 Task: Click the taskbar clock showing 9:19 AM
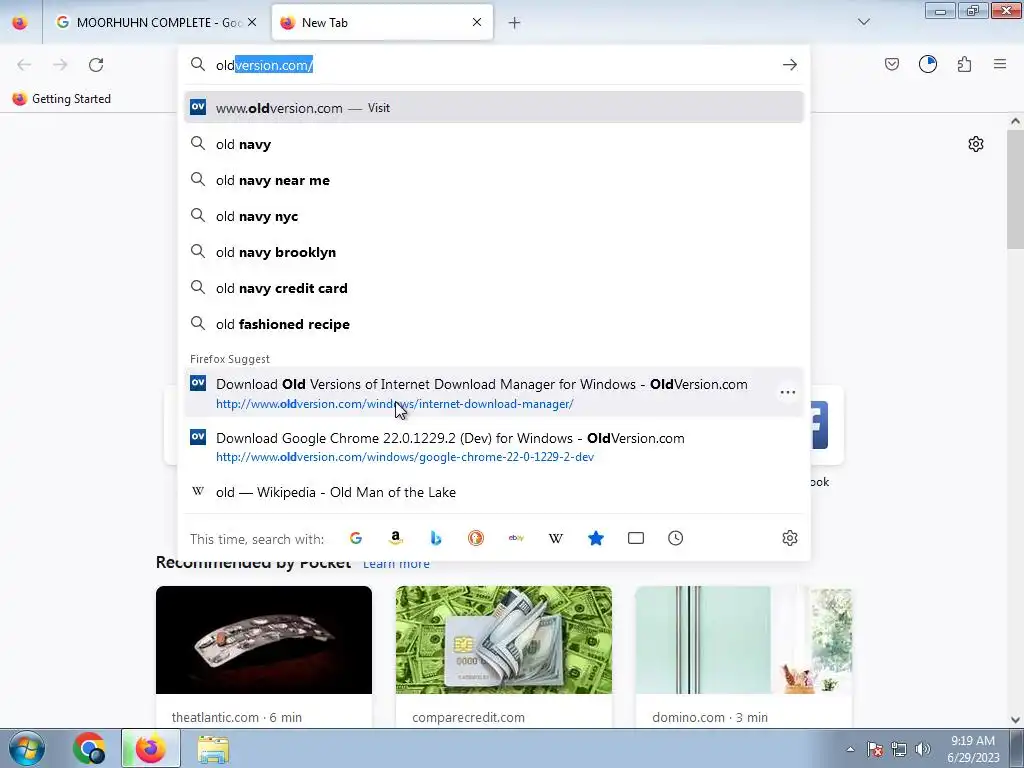pos(973,749)
